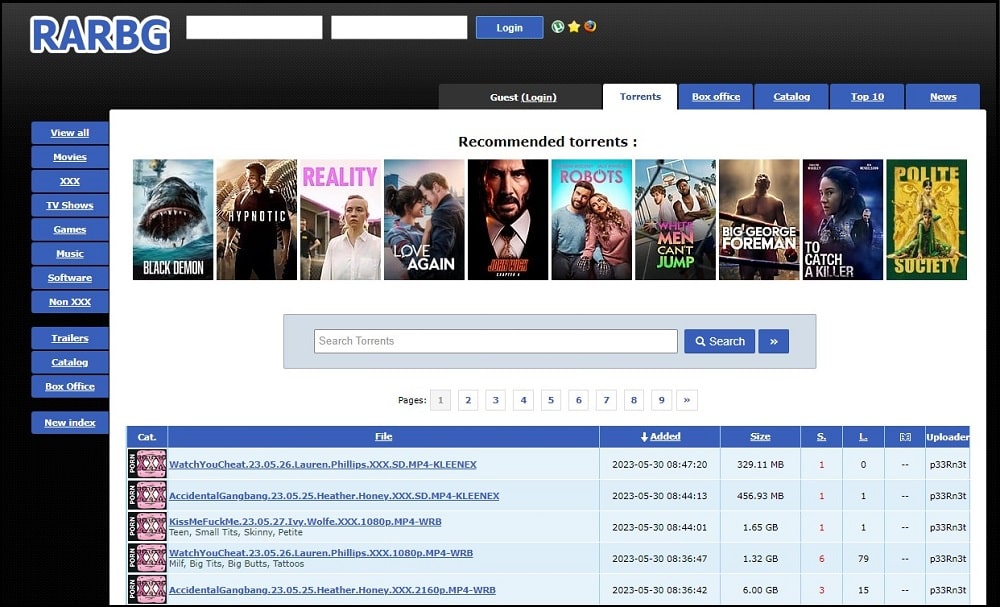This screenshot has width=1000, height=607.
Task: Open the White Men Can't Jump poster
Action: tap(675, 219)
